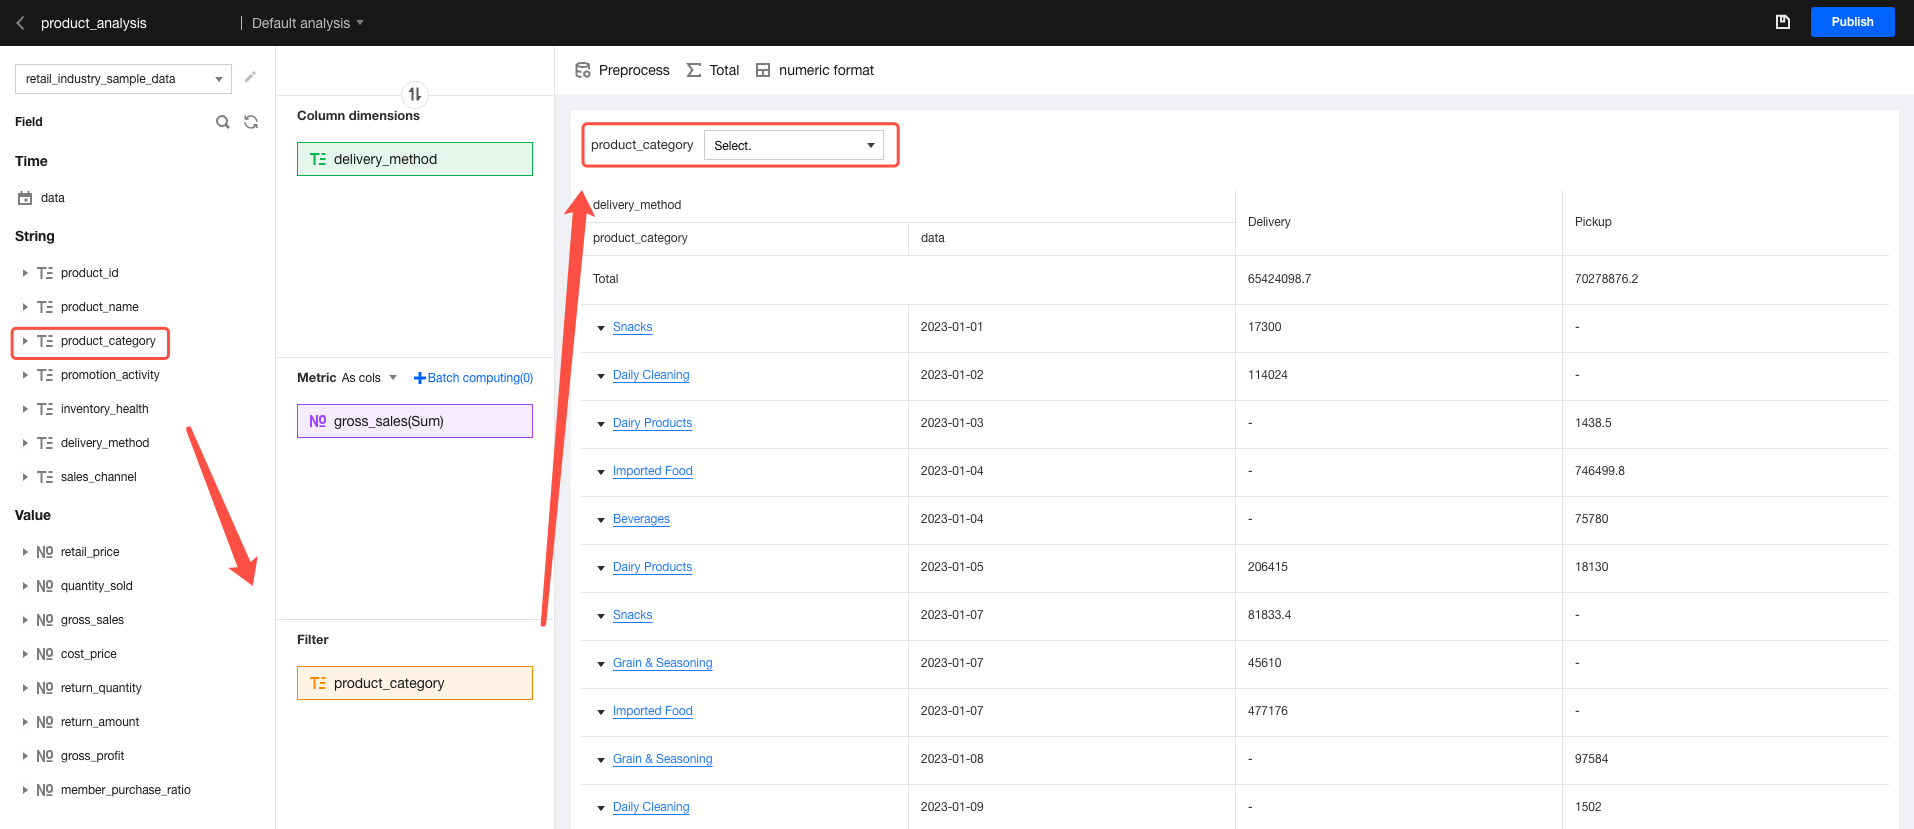
Task: Swap row and column dimensions icon
Action: coord(415,94)
